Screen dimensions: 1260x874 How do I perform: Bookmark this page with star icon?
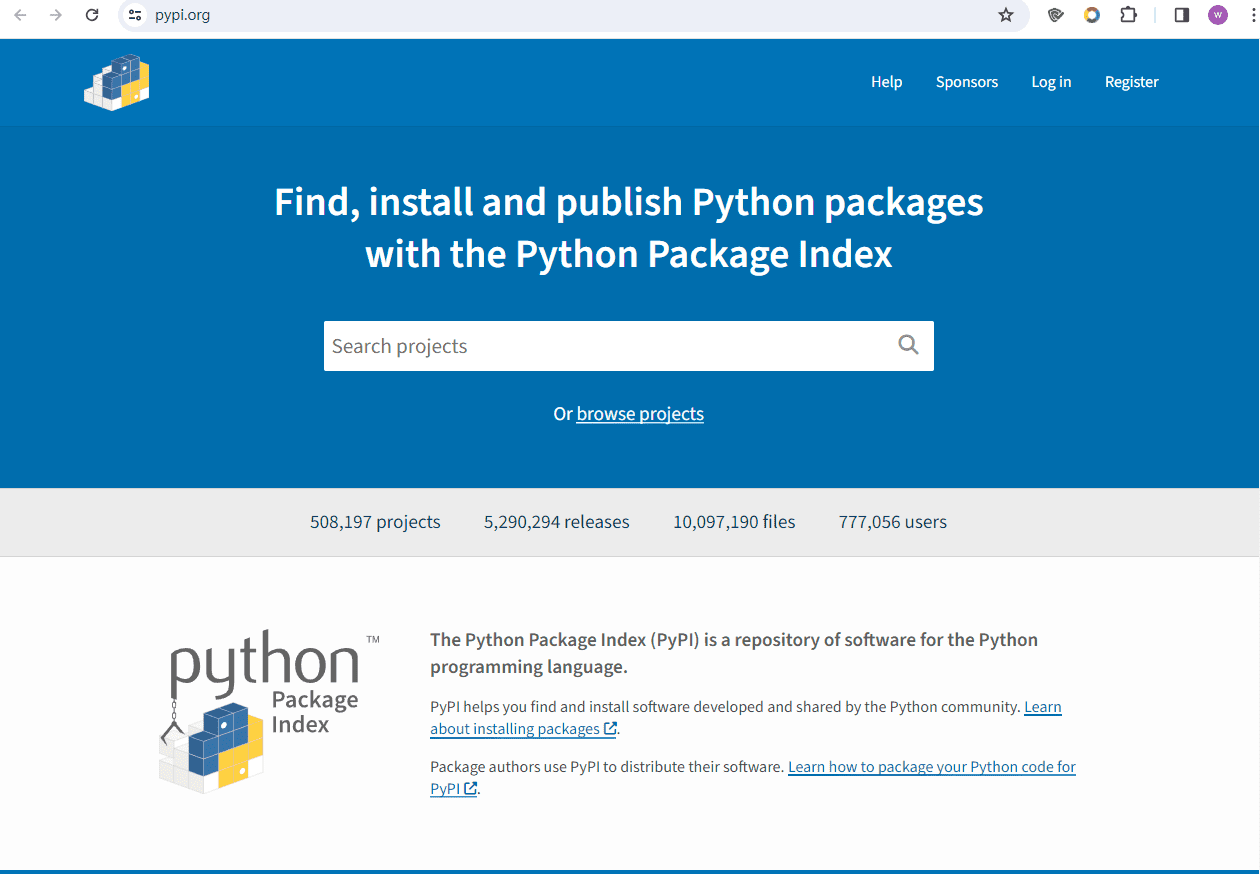tap(1006, 15)
